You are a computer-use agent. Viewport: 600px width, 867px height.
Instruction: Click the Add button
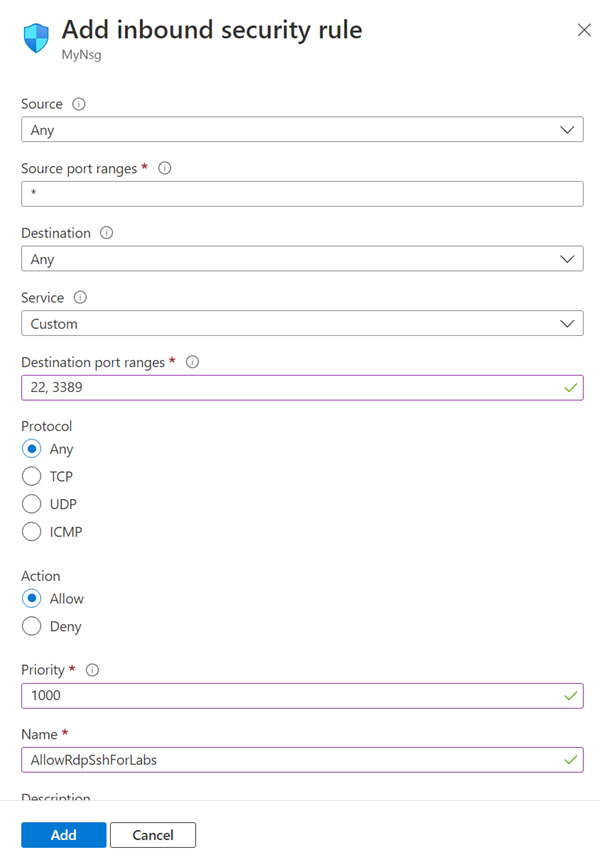(63, 835)
